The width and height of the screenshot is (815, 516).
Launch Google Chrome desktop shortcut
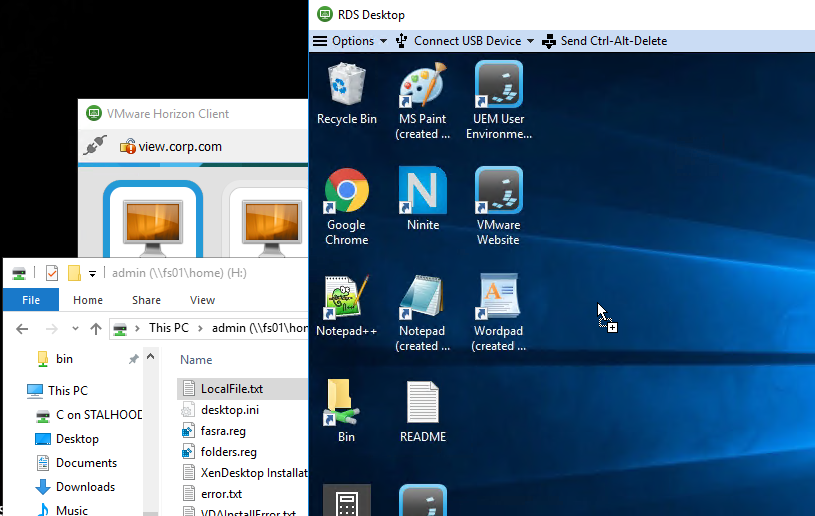click(x=346, y=207)
